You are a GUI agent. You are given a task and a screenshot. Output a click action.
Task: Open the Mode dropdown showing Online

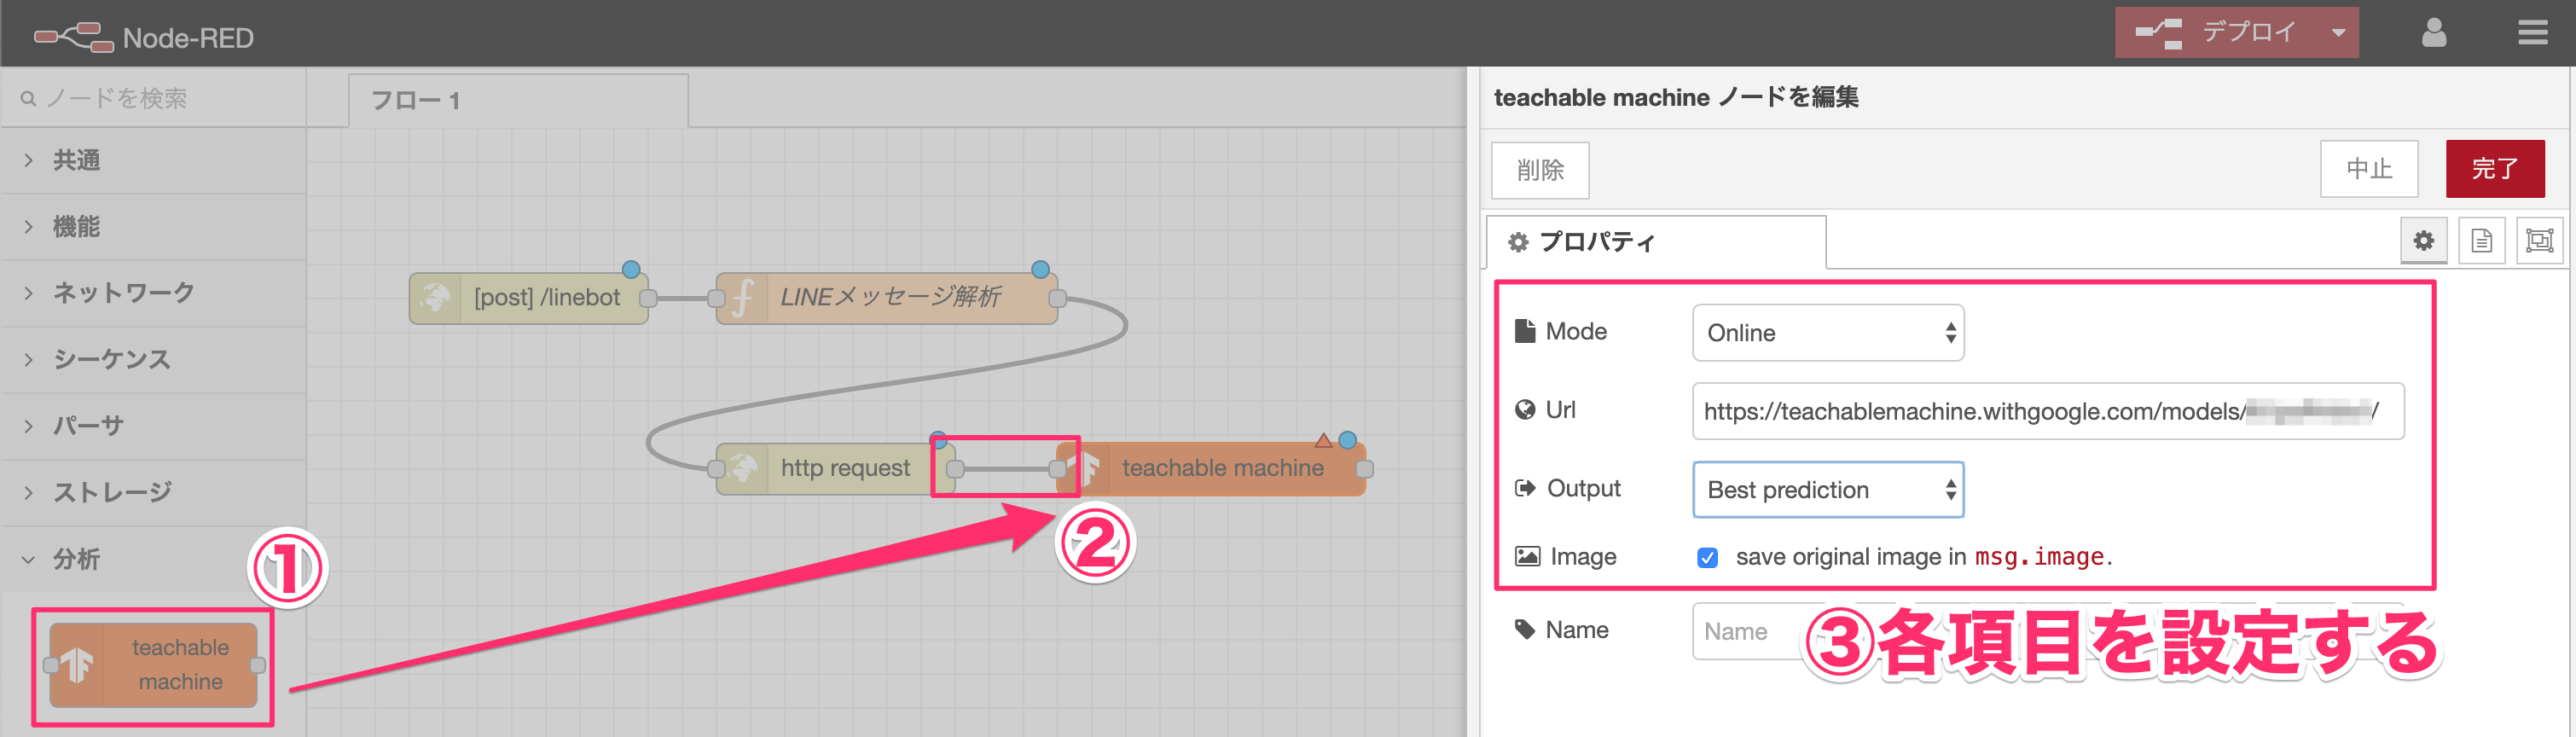[1828, 333]
